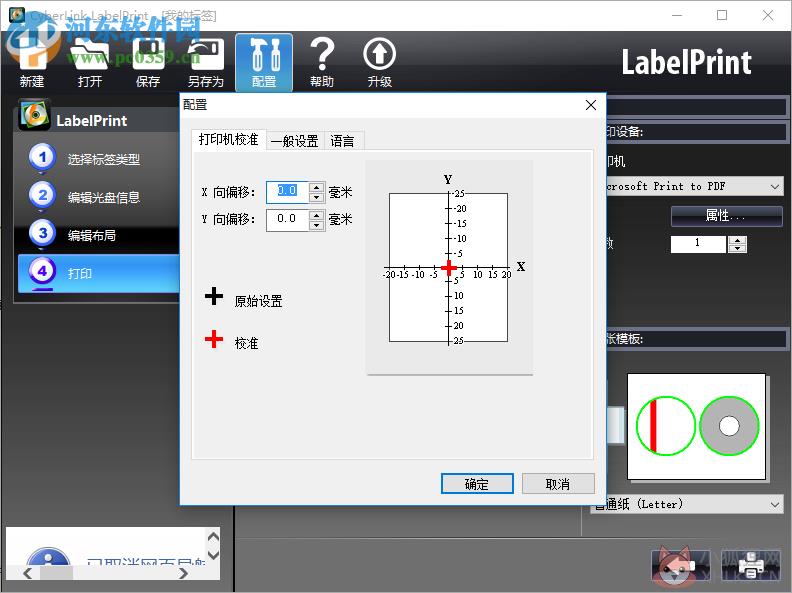Increase the print copies count with the stepper
The image size is (792, 593).
click(x=737, y=240)
